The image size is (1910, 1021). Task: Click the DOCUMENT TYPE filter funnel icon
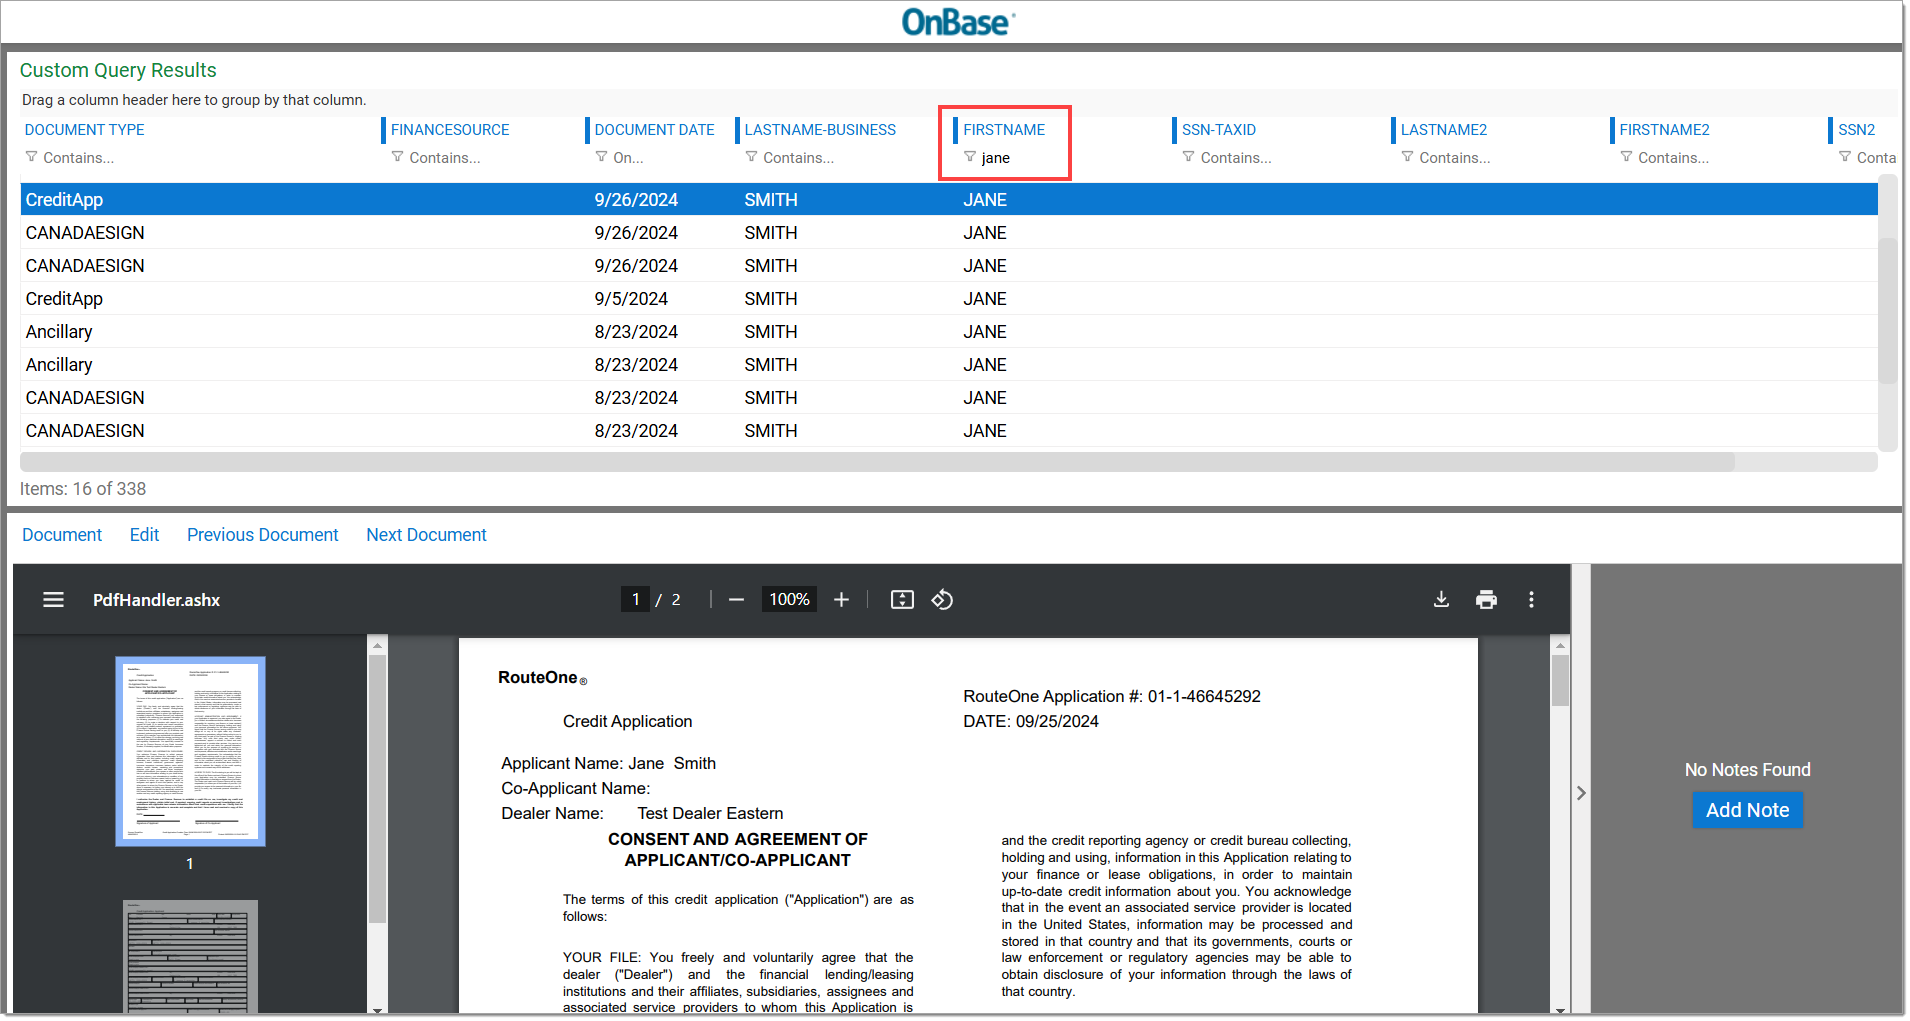tap(32, 157)
